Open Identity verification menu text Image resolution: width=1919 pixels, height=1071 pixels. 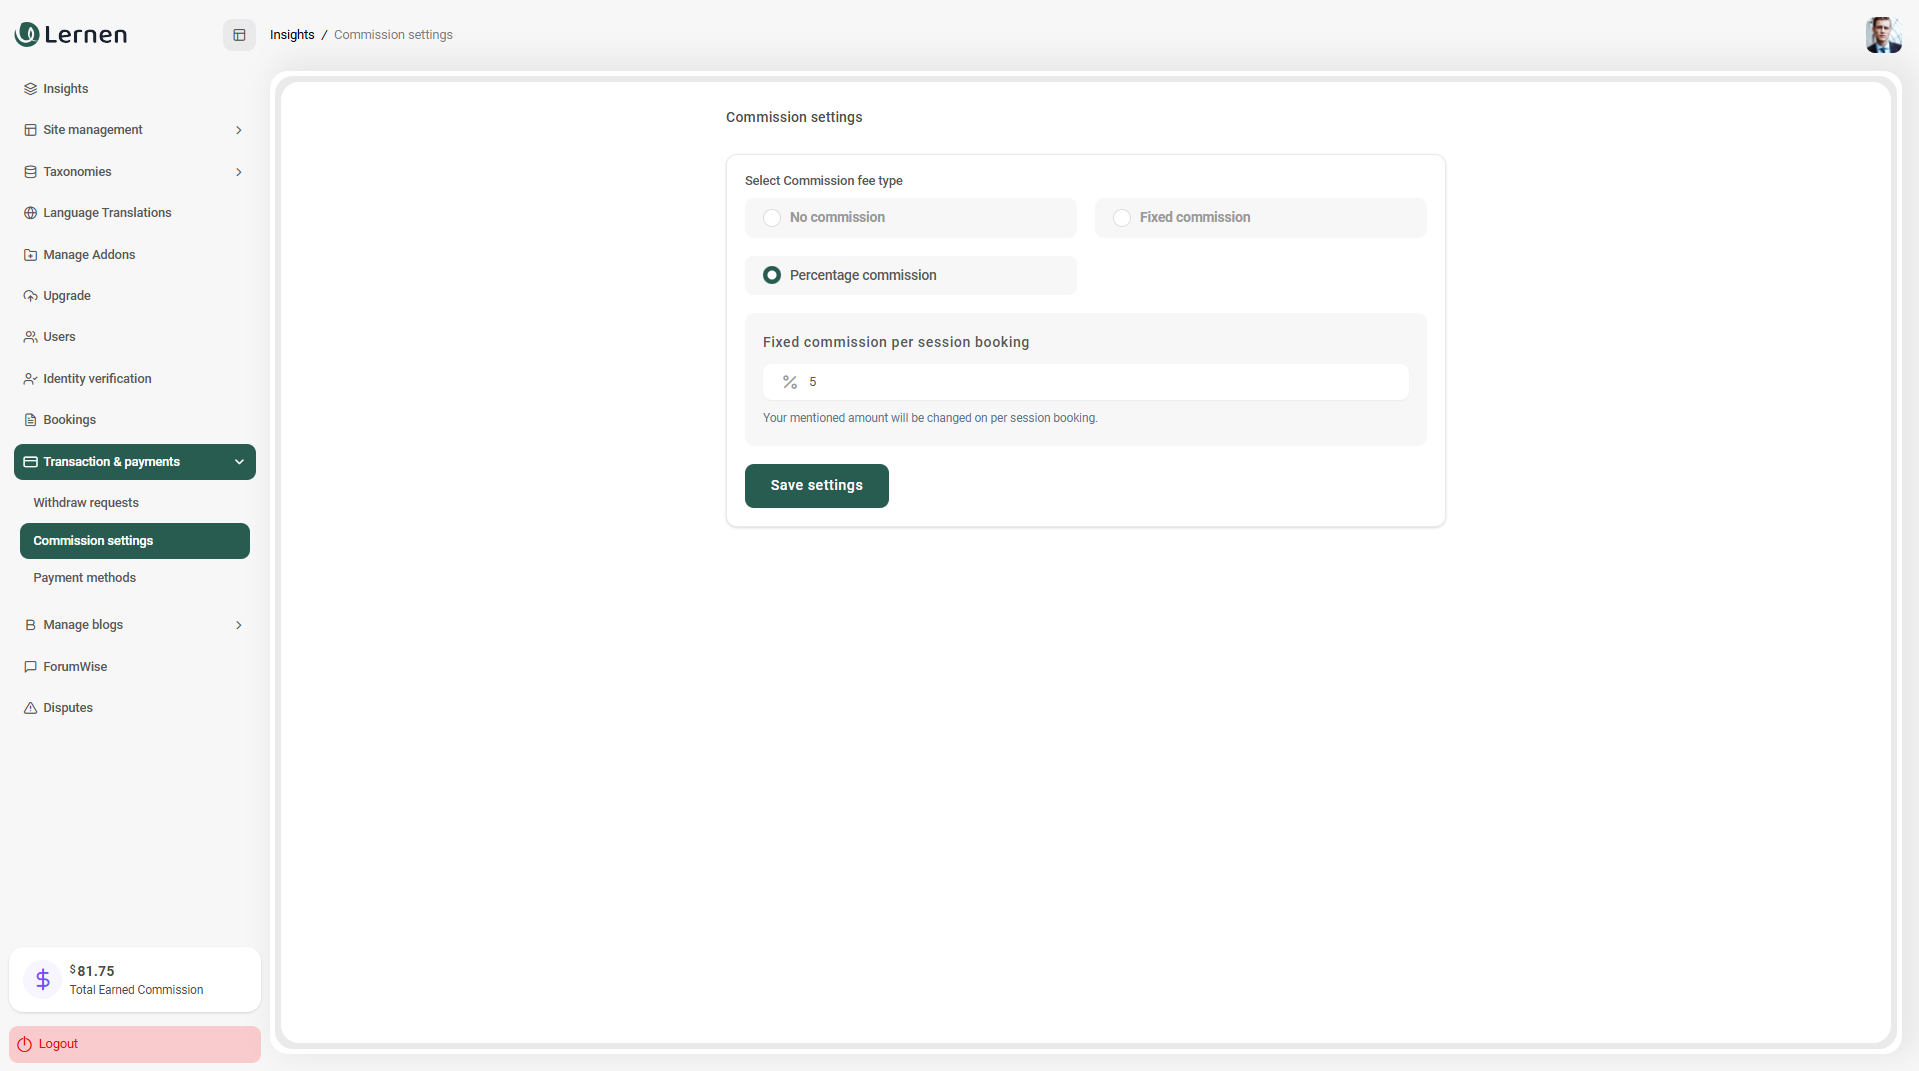(x=97, y=379)
